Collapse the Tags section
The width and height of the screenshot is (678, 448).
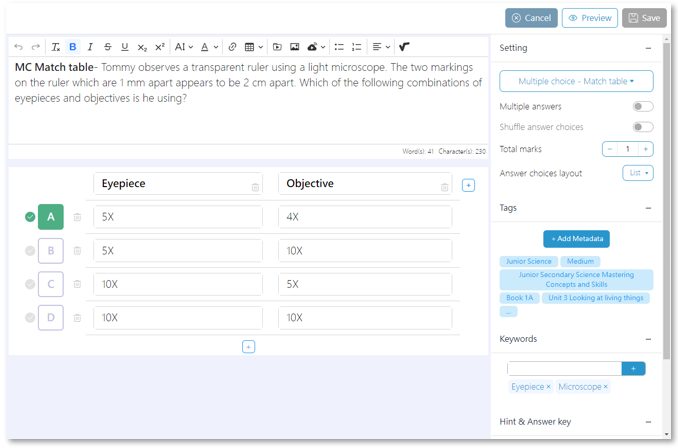[648, 208]
